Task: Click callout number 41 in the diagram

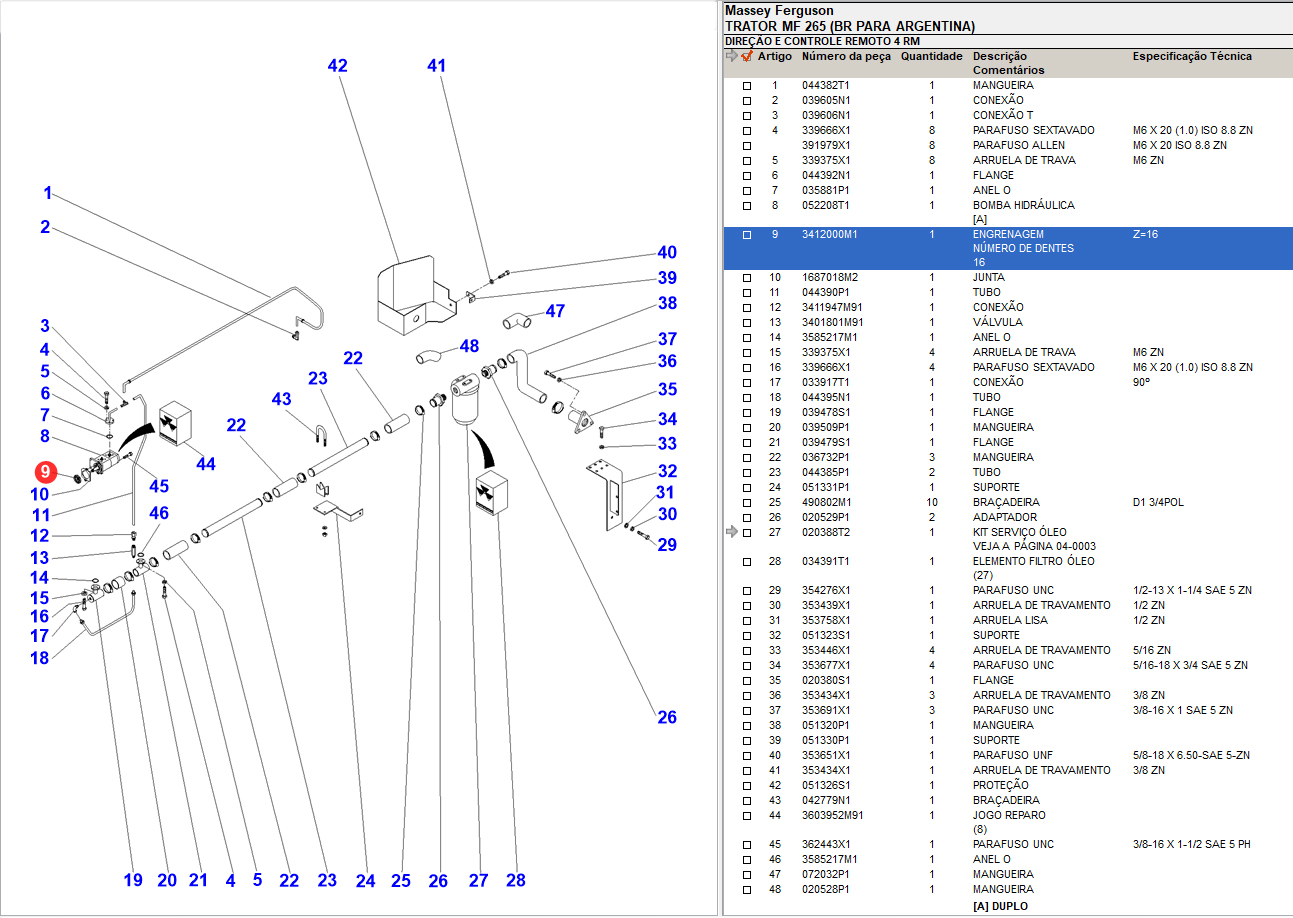Action: coord(436,66)
